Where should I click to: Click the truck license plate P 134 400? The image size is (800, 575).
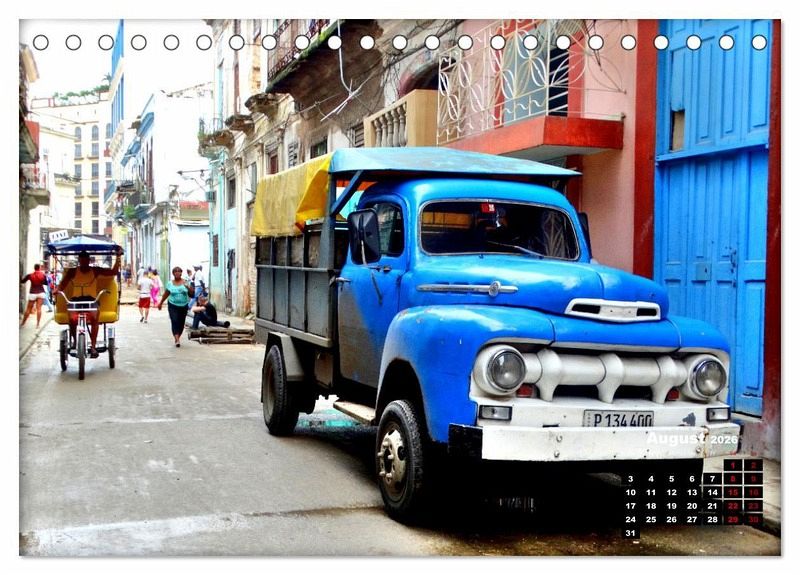(618, 418)
